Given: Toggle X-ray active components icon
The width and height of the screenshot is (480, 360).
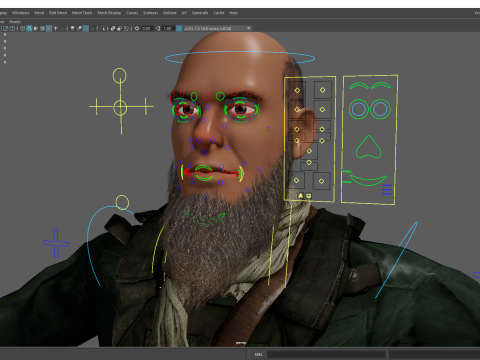Looking at the screenshot, I should click(x=120, y=28).
